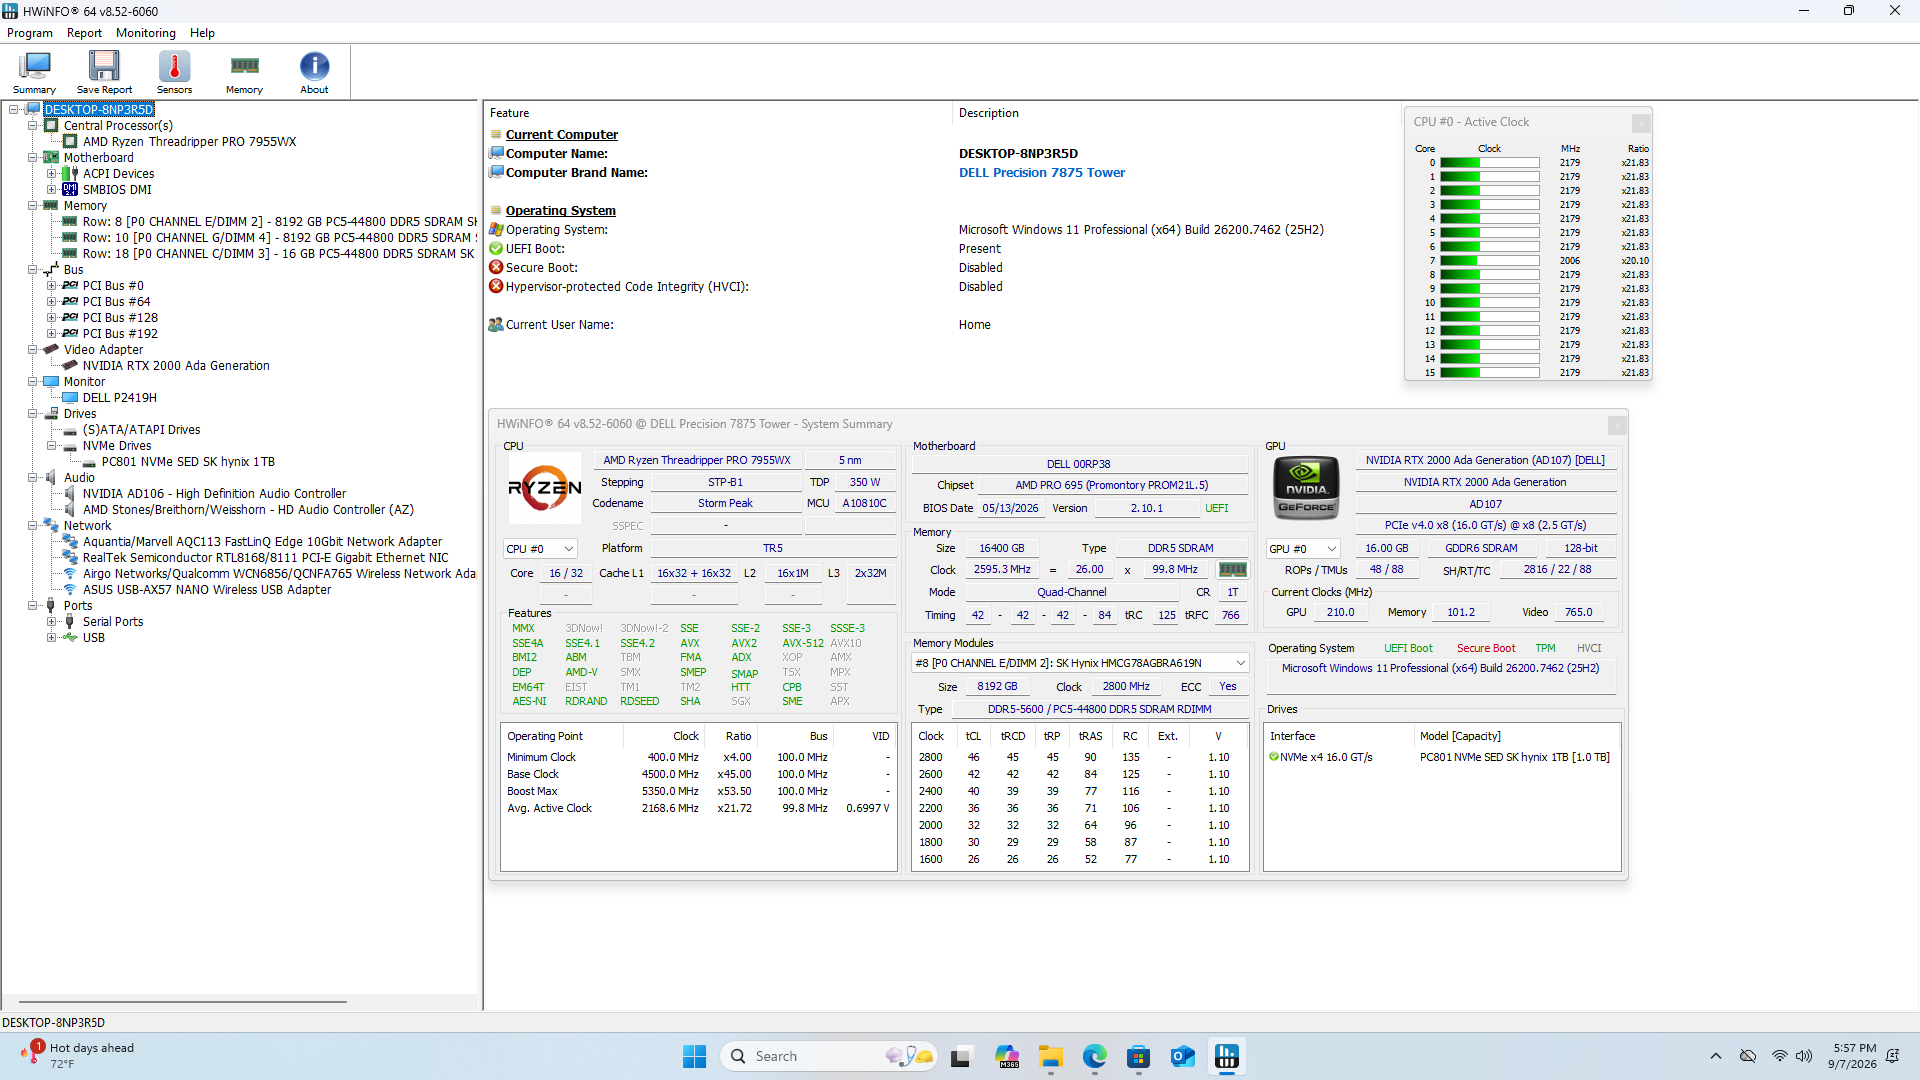
Task: Close the CPU #0 Active Clock panel
Action: [x=1641, y=123]
